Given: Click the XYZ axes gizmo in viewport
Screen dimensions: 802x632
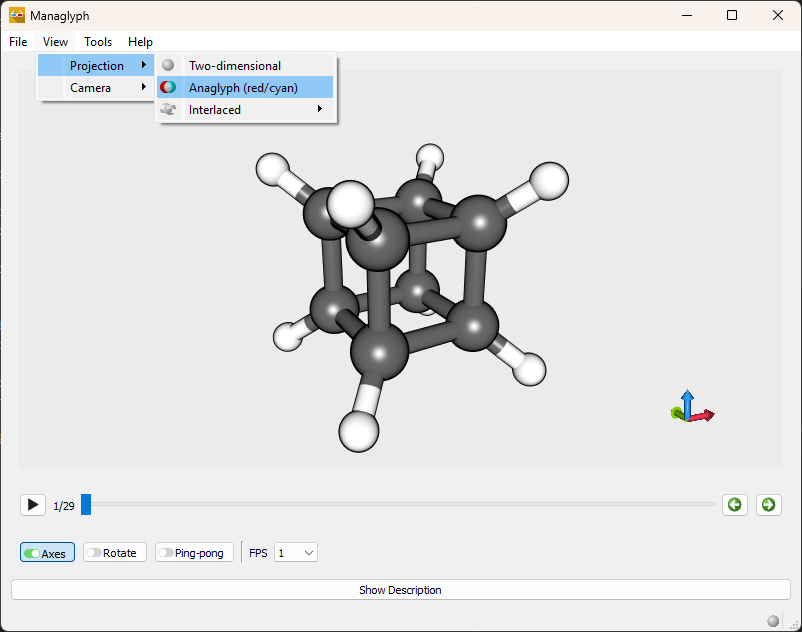Looking at the screenshot, I should (x=691, y=408).
